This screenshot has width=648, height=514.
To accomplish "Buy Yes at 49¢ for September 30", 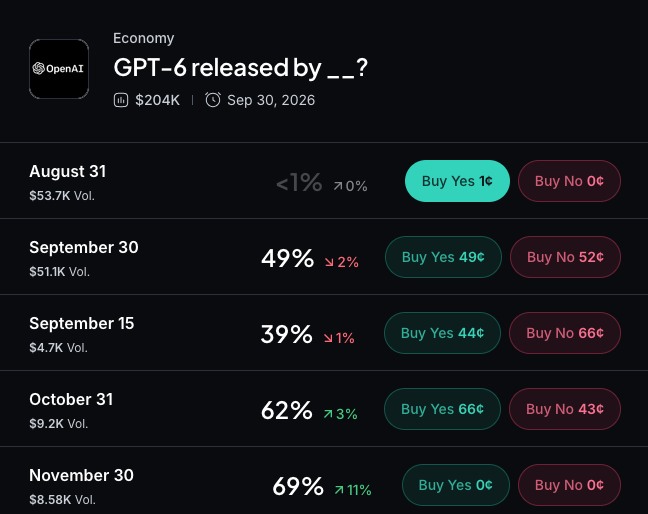I will click(443, 257).
